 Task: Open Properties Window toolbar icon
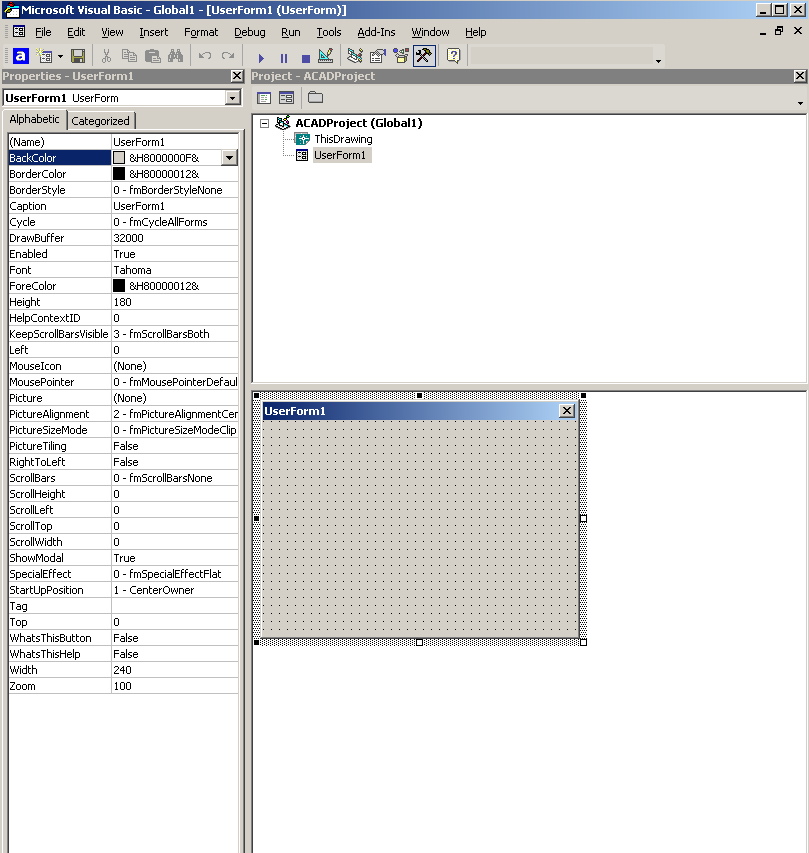click(x=378, y=56)
